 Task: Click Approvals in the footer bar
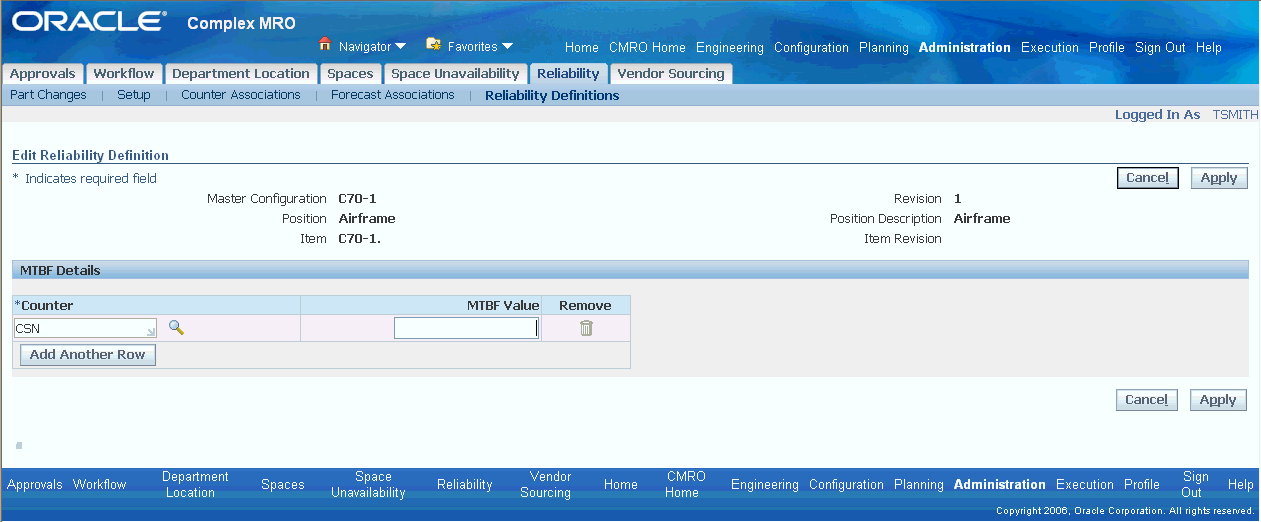[x=35, y=484]
